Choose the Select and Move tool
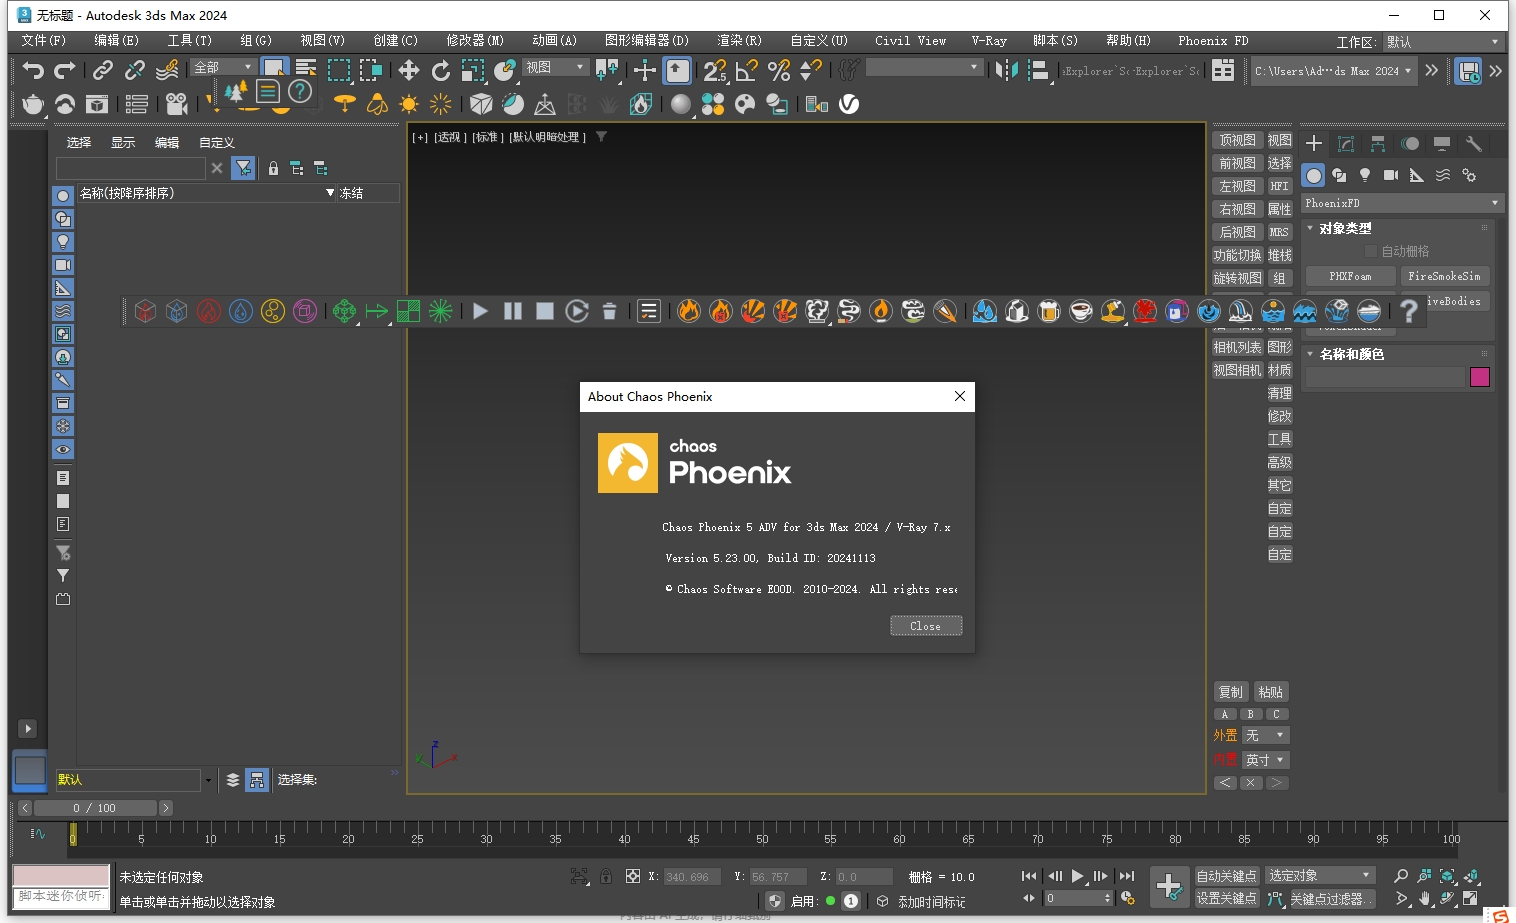The height and width of the screenshot is (923, 1516). pos(409,70)
